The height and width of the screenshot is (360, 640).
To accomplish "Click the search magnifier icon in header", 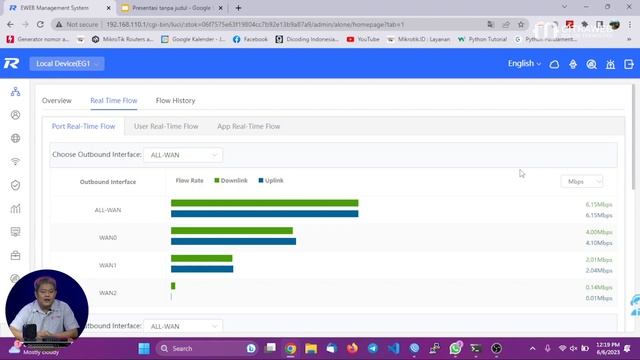I will [x=591, y=64].
